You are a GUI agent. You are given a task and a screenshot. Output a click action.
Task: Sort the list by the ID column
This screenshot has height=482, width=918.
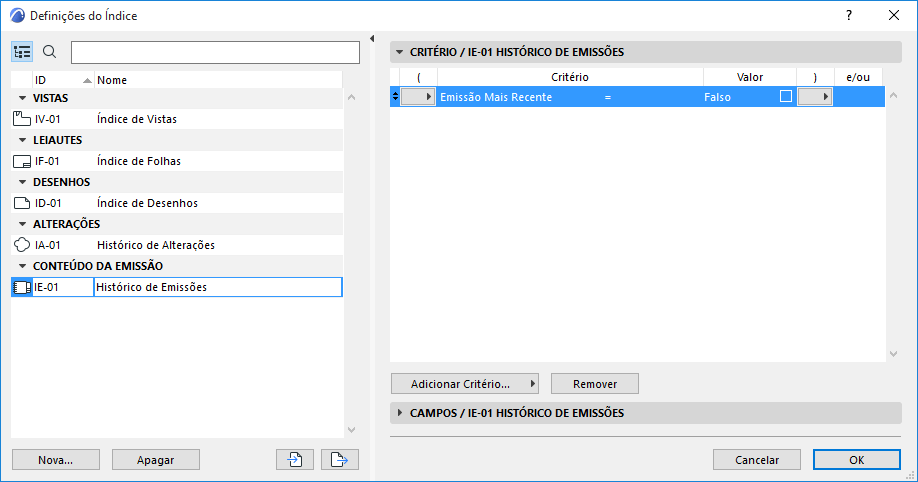click(x=60, y=80)
